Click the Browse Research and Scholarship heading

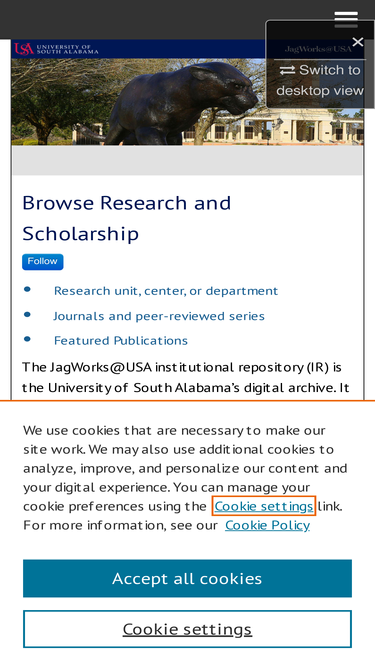click(127, 218)
